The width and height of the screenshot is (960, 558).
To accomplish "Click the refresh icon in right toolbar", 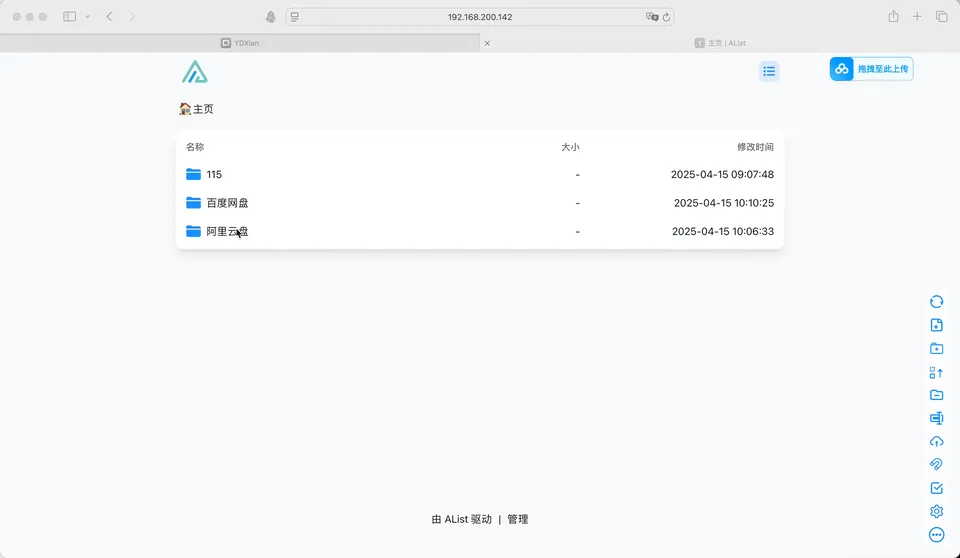I will tap(937, 301).
